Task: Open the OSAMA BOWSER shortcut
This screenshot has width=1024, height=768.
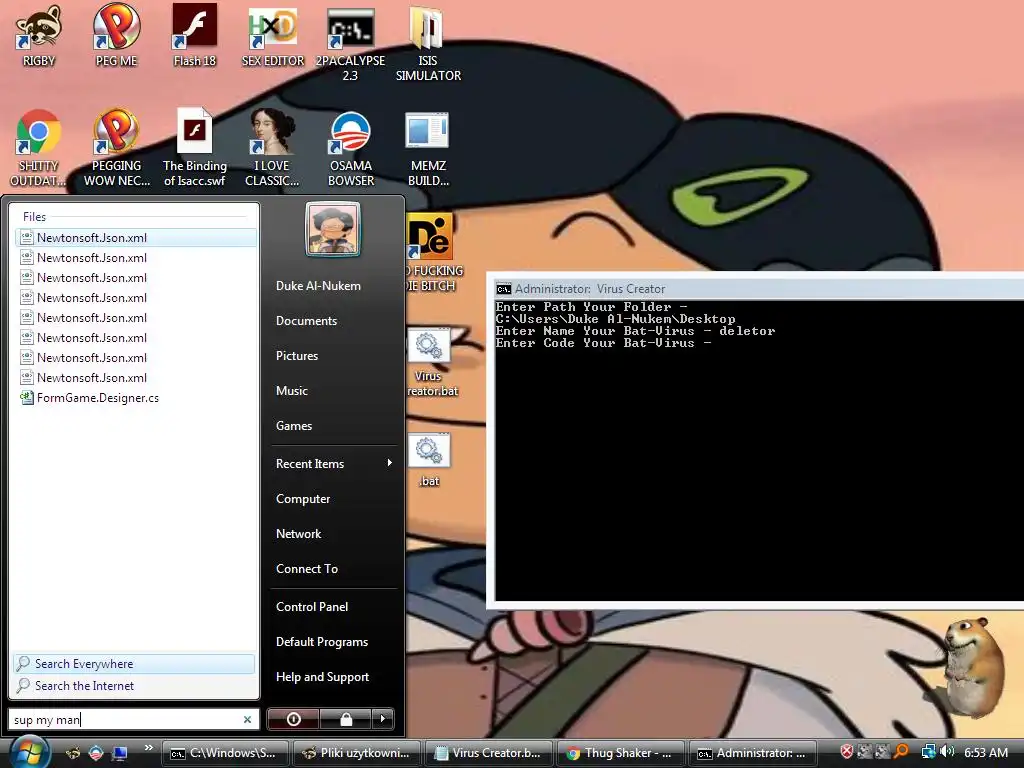Action: click(x=351, y=147)
